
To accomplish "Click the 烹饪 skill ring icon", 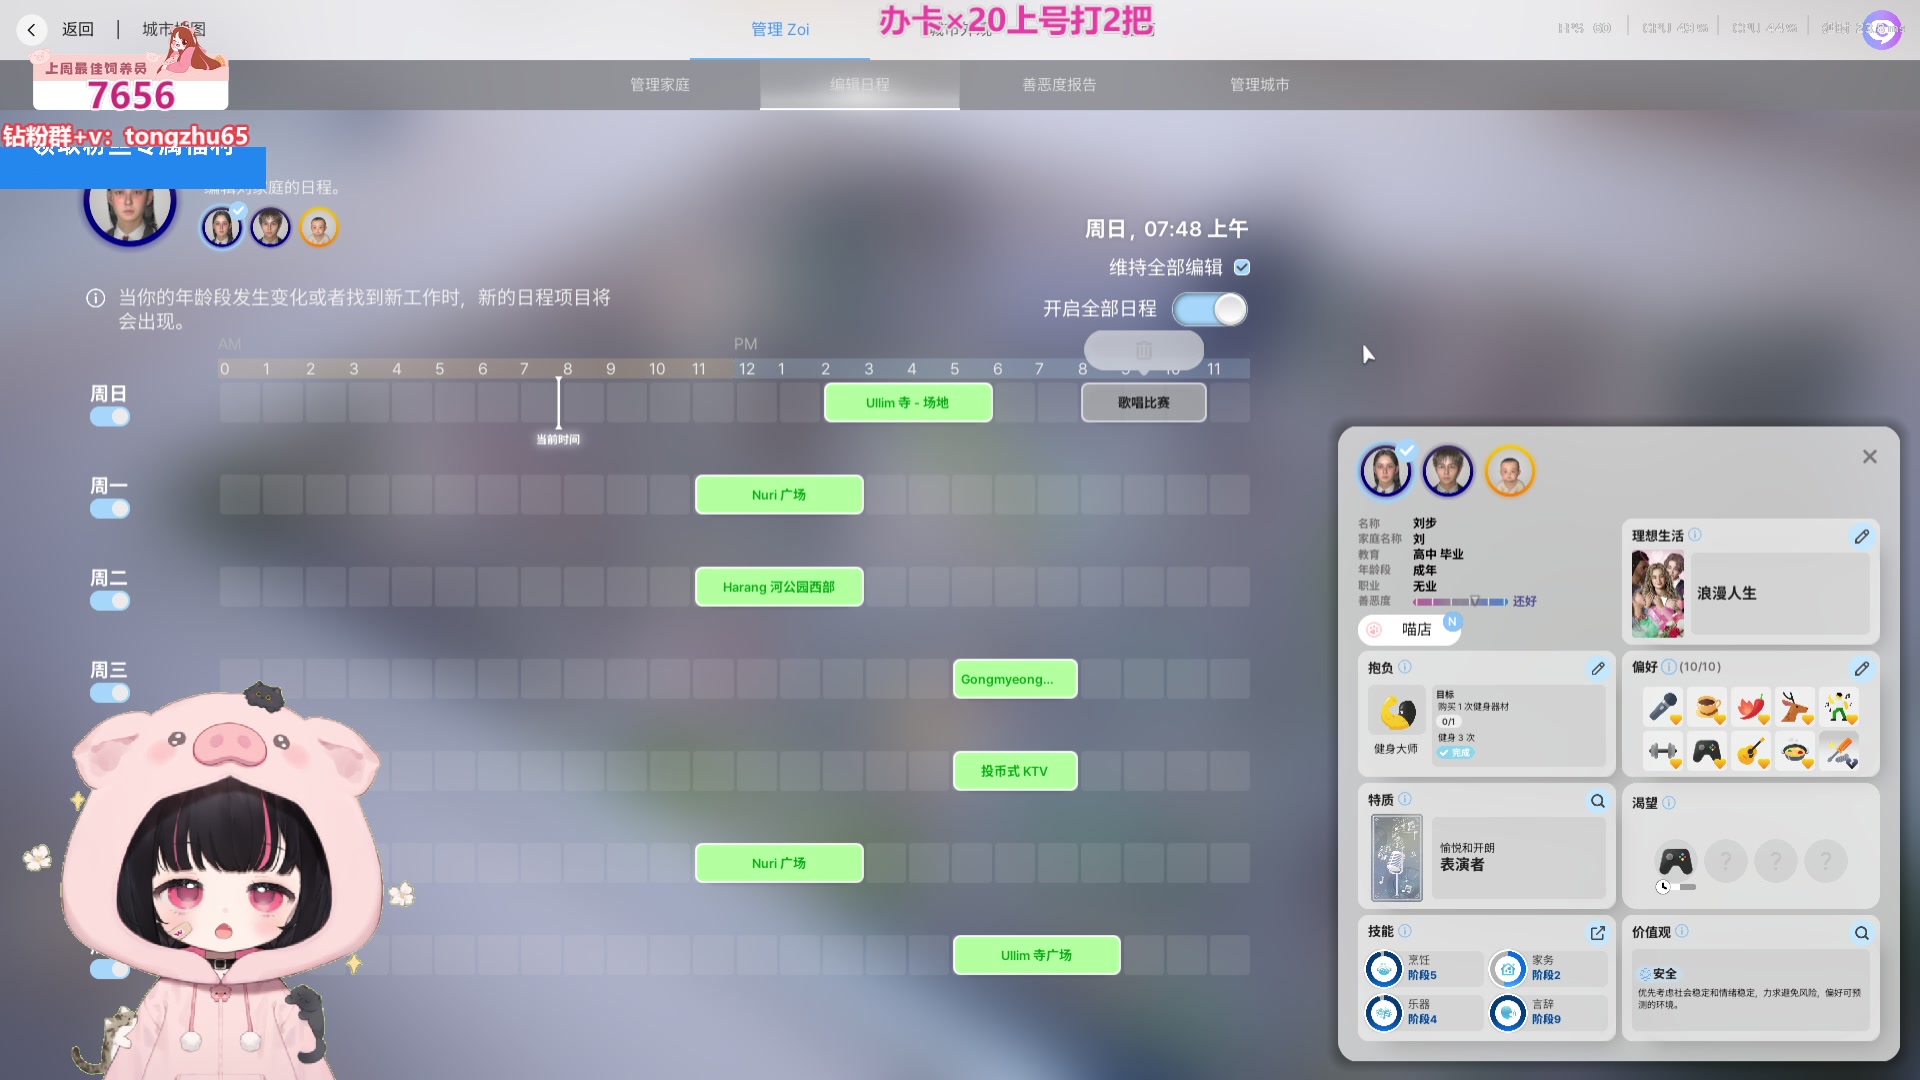I will [1384, 968].
